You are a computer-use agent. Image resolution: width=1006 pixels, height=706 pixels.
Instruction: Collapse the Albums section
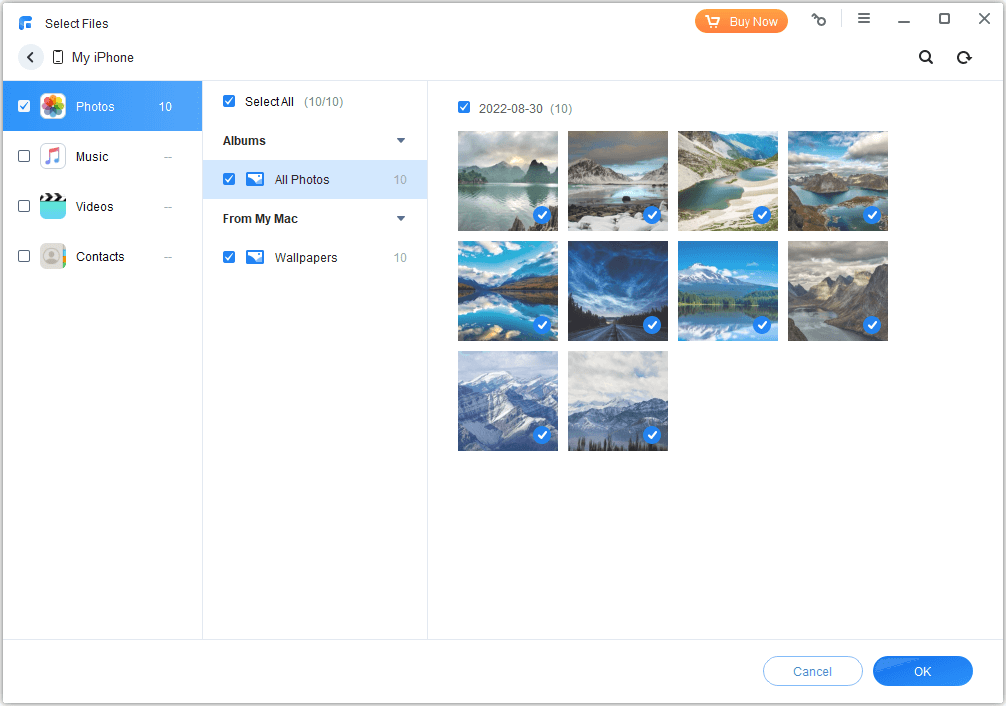[401, 141]
